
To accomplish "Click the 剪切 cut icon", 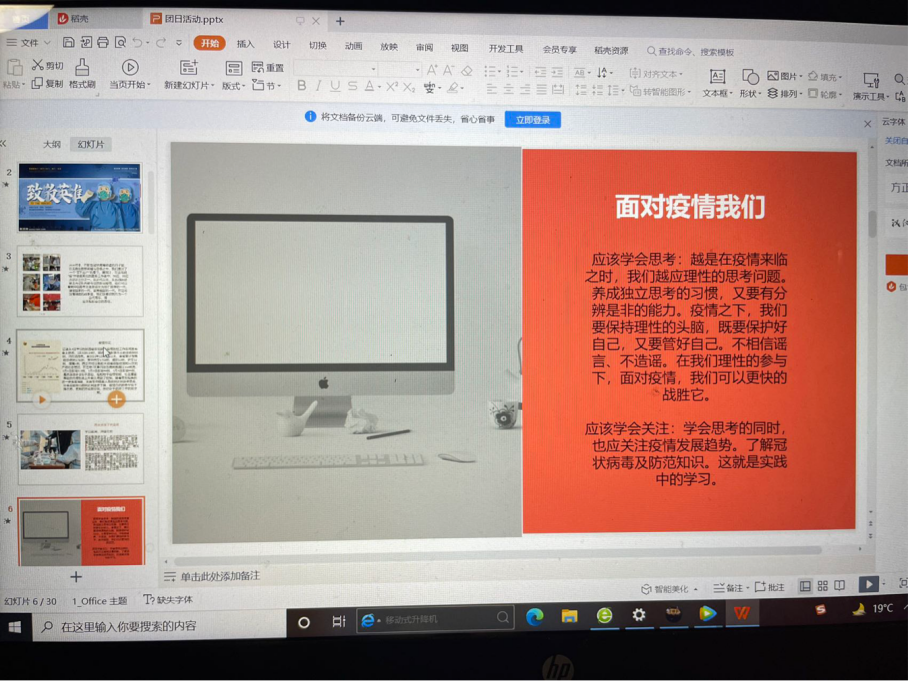I will point(38,65).
